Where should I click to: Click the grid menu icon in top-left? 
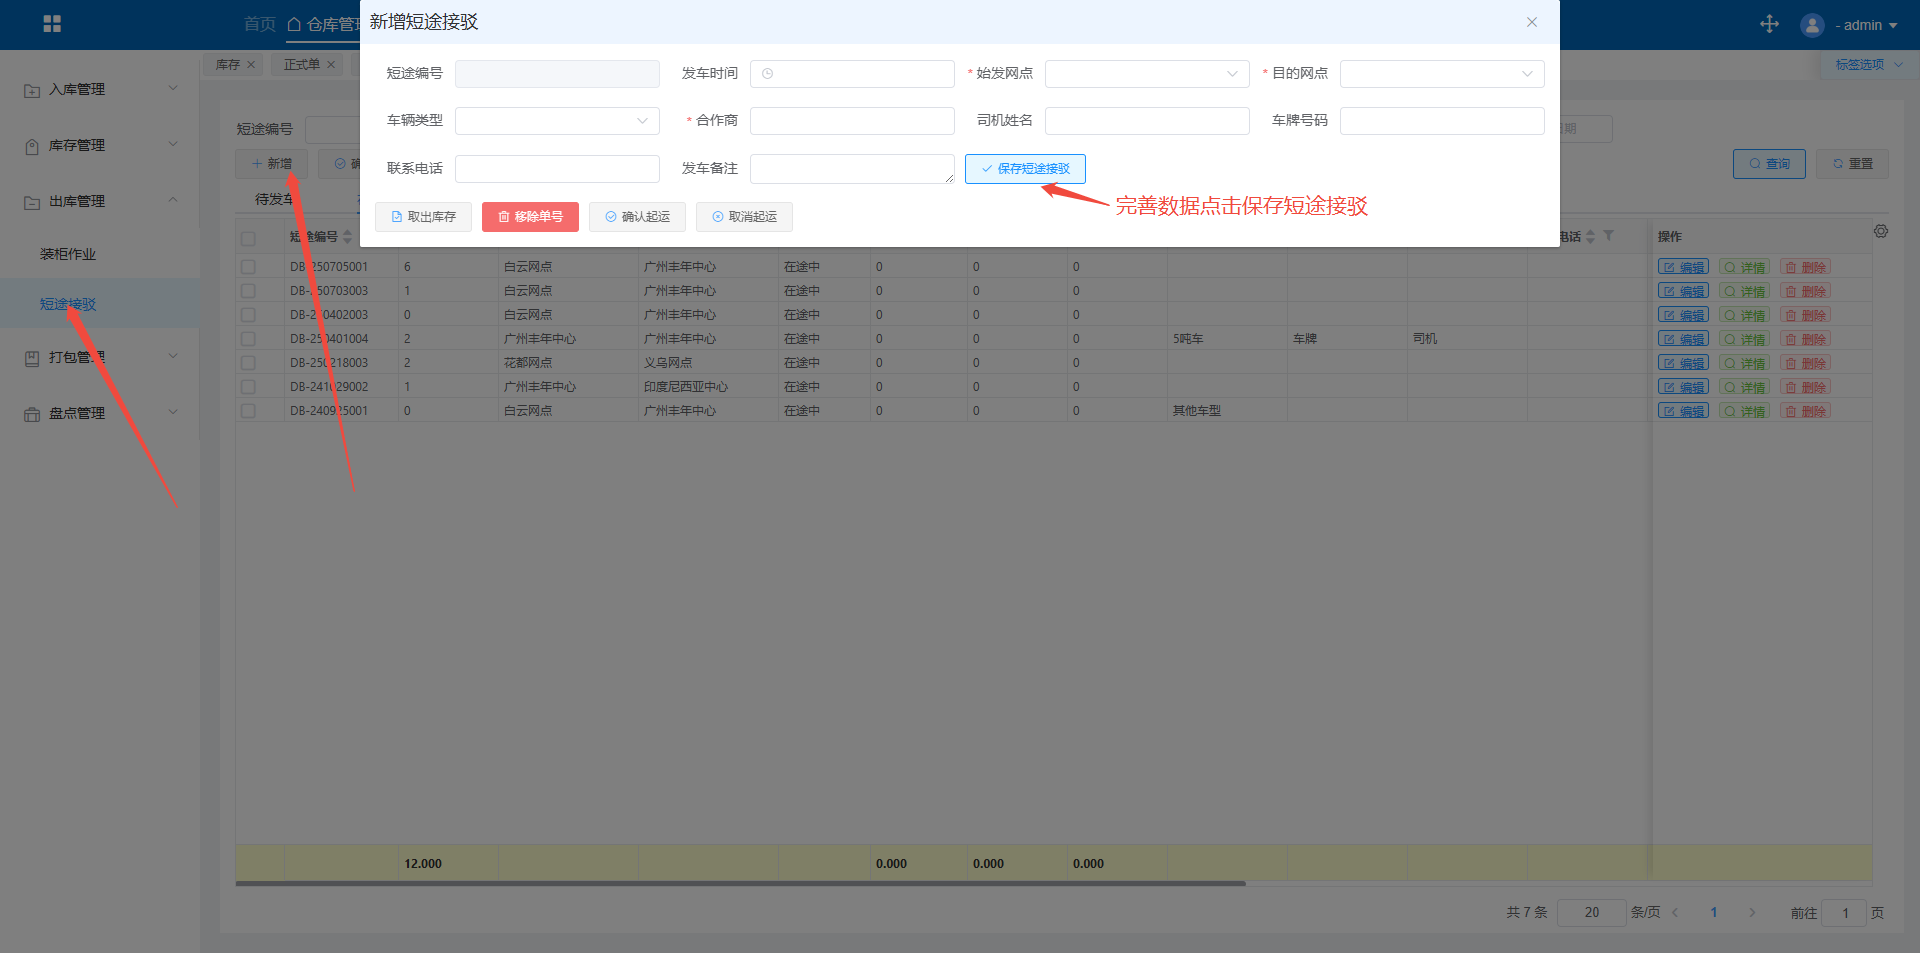point(52,24)
